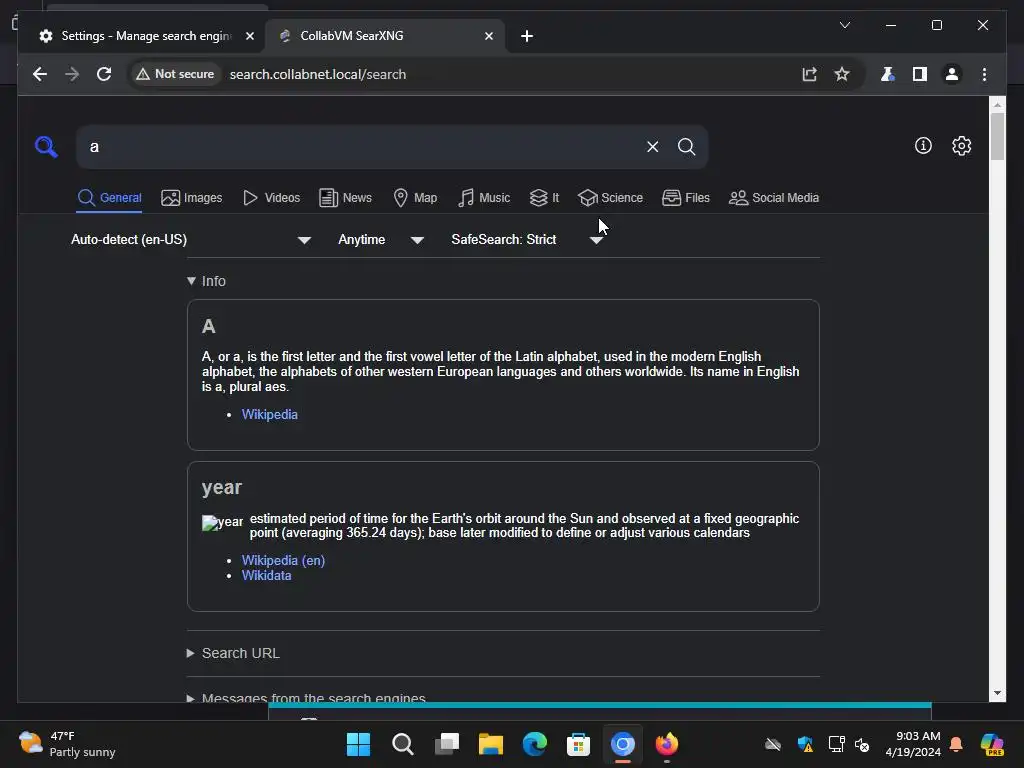Image resolution: width=1024 pixels, height=768 pixels.
Task: Open the clock and date flyout
Action: tap(913, 744)
